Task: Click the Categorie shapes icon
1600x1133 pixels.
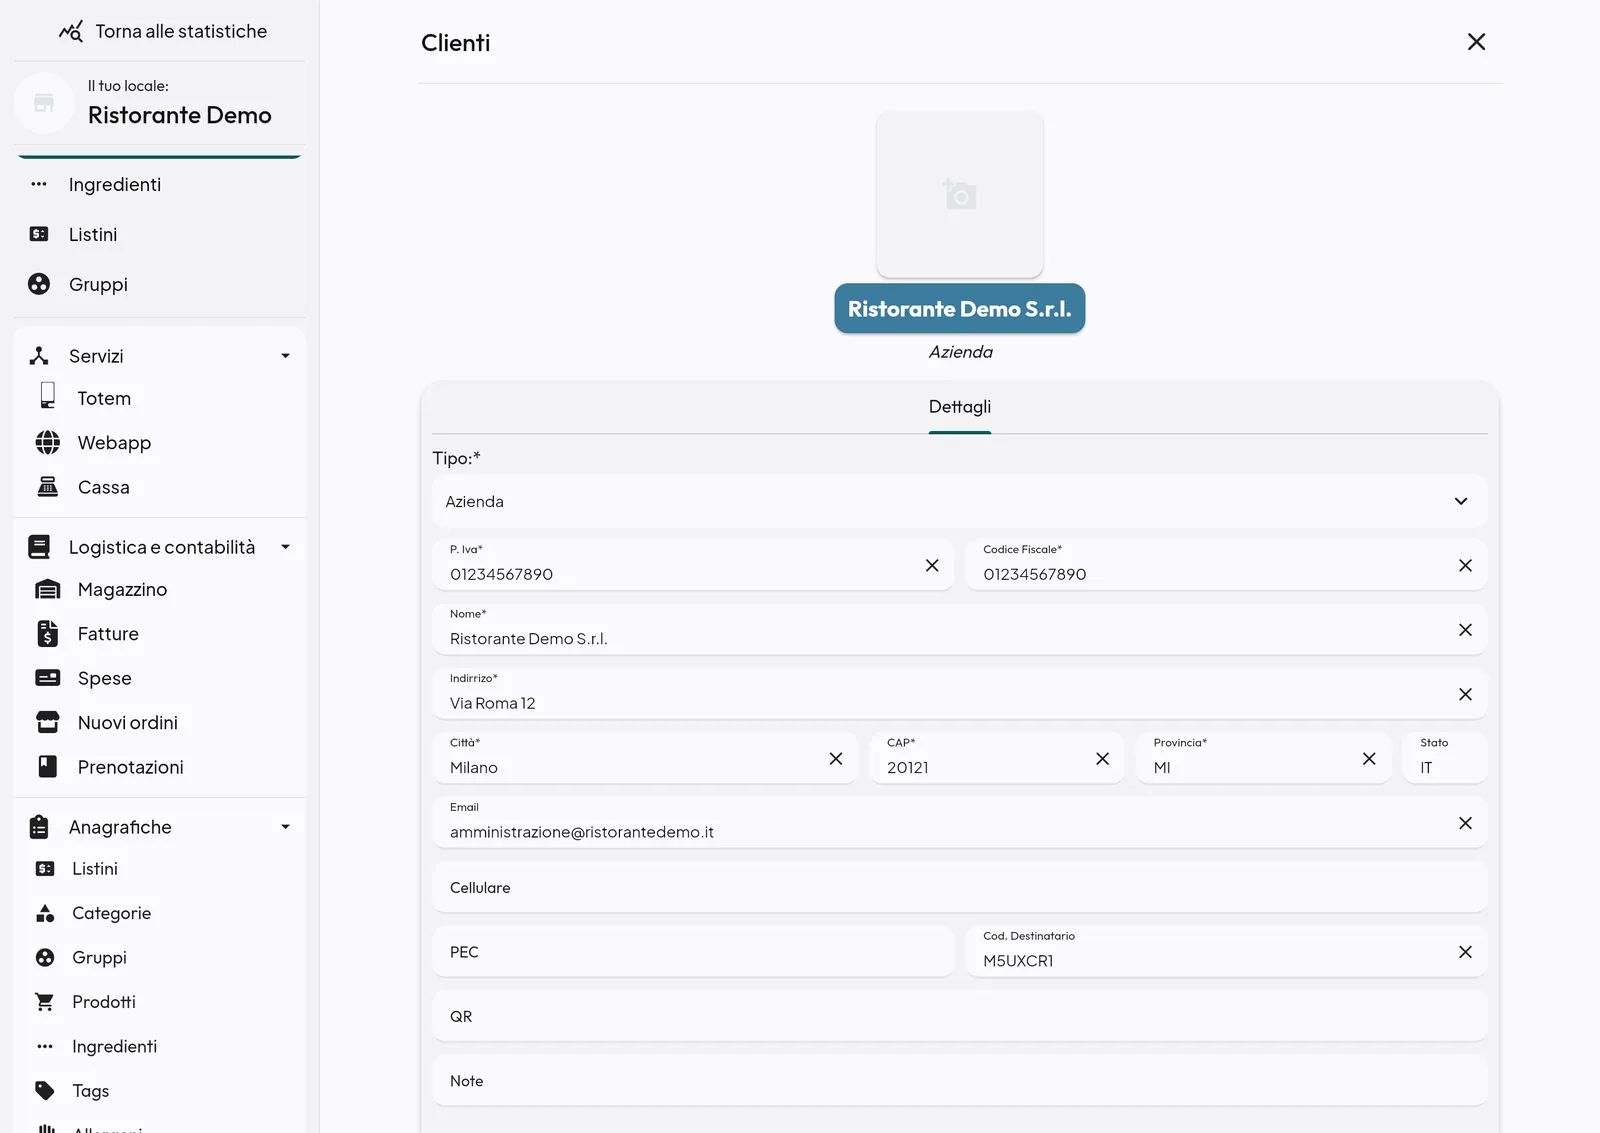Action: [45, 913]
